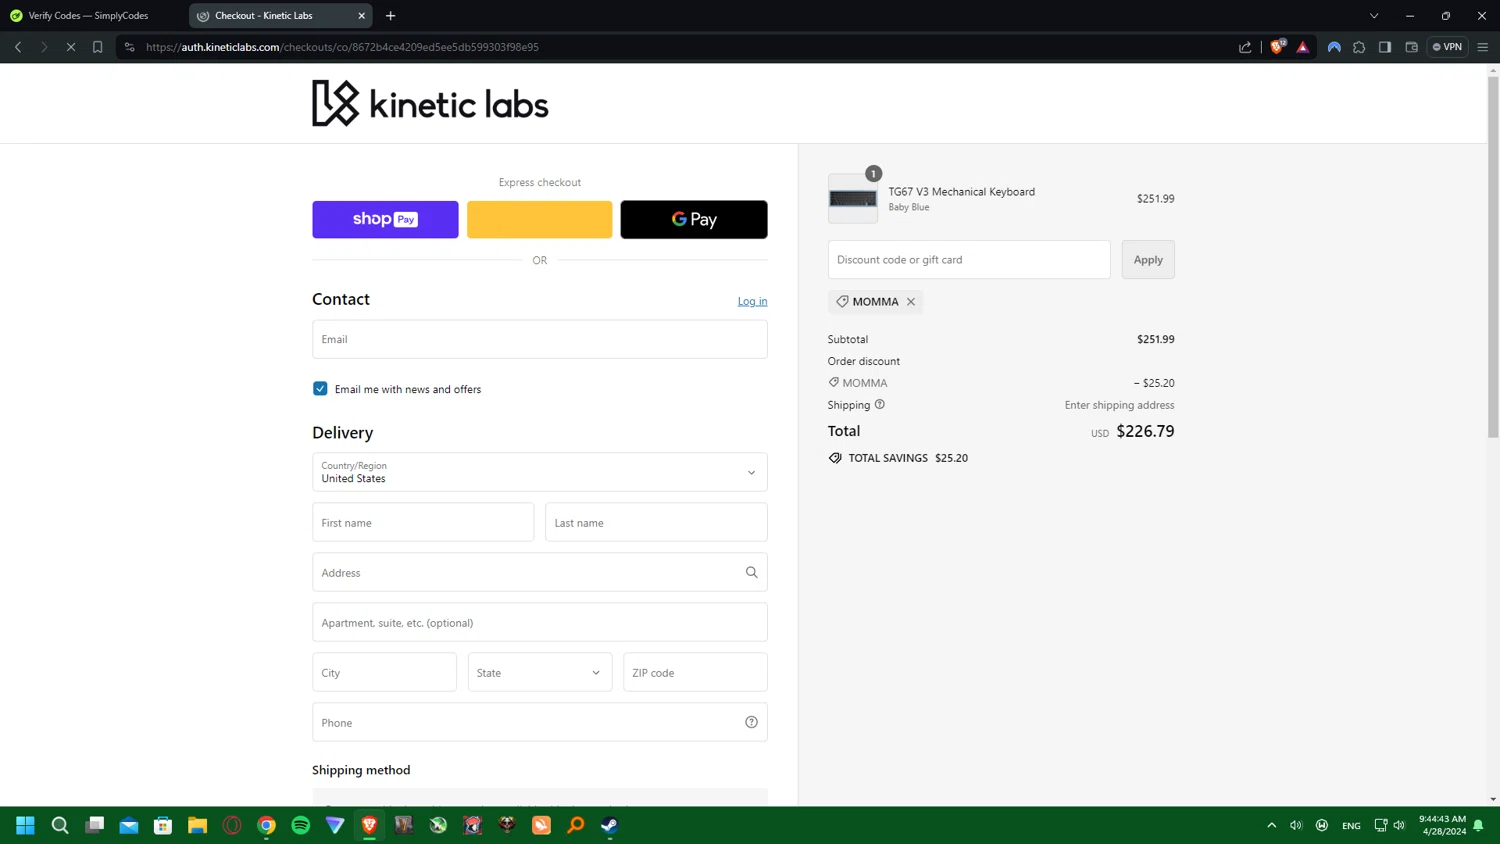Close the Checkout - Kinetic Labs tab

pos(362,15)
